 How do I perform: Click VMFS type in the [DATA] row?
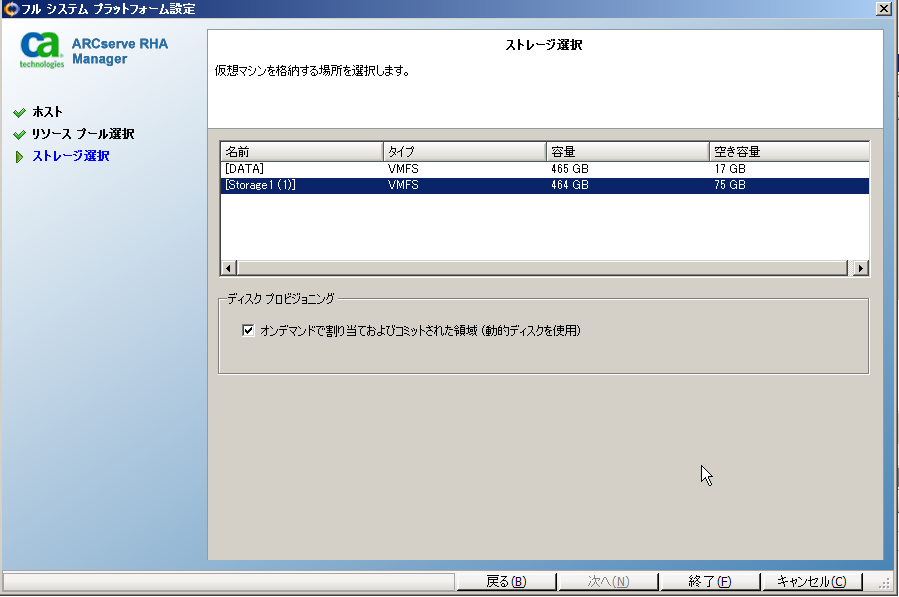point(403,169)
